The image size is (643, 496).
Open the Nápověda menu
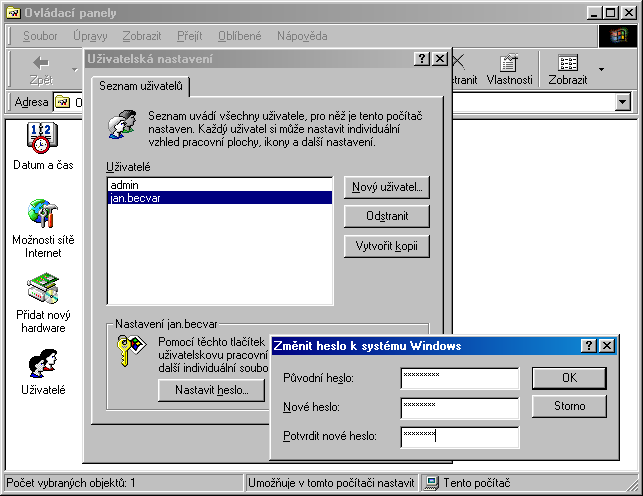(302, 36)
